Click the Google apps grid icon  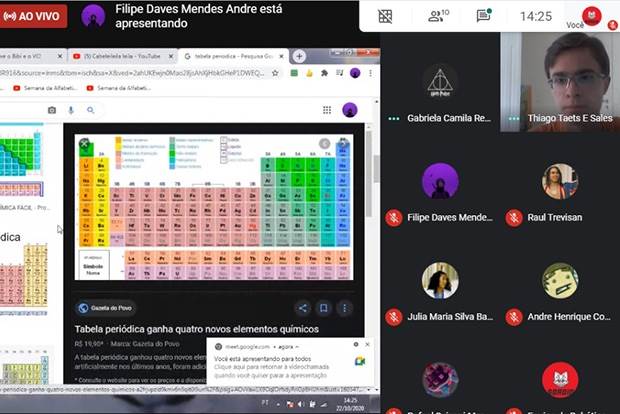tap(326, 110)
